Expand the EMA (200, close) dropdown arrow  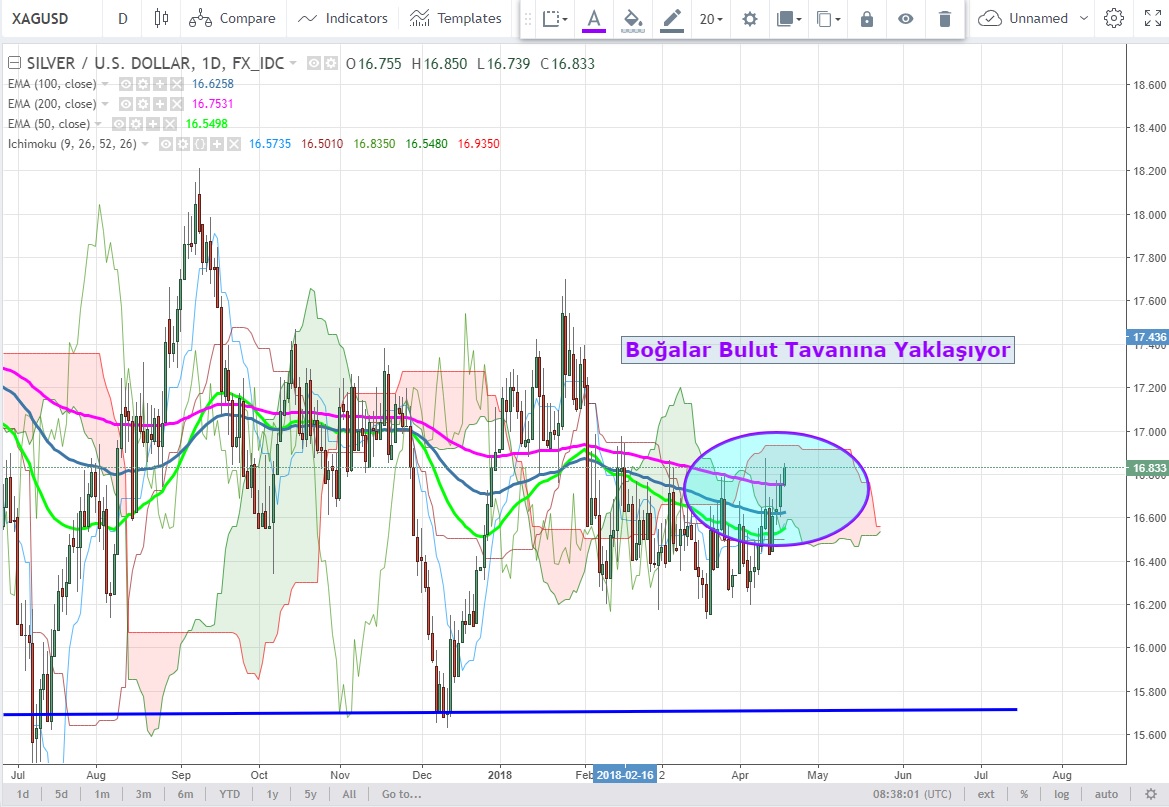point(107,104)
